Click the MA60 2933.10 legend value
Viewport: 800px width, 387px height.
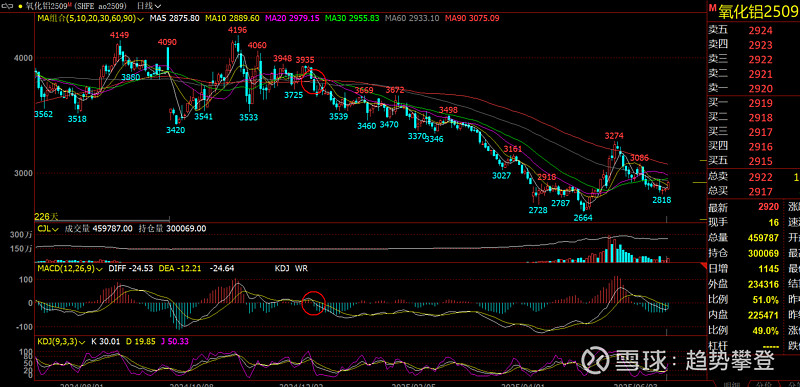coord(412,18)
